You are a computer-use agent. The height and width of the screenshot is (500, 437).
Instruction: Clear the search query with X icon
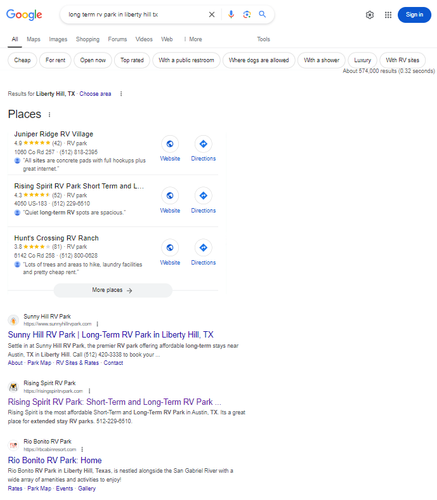(x=212, y=14)
